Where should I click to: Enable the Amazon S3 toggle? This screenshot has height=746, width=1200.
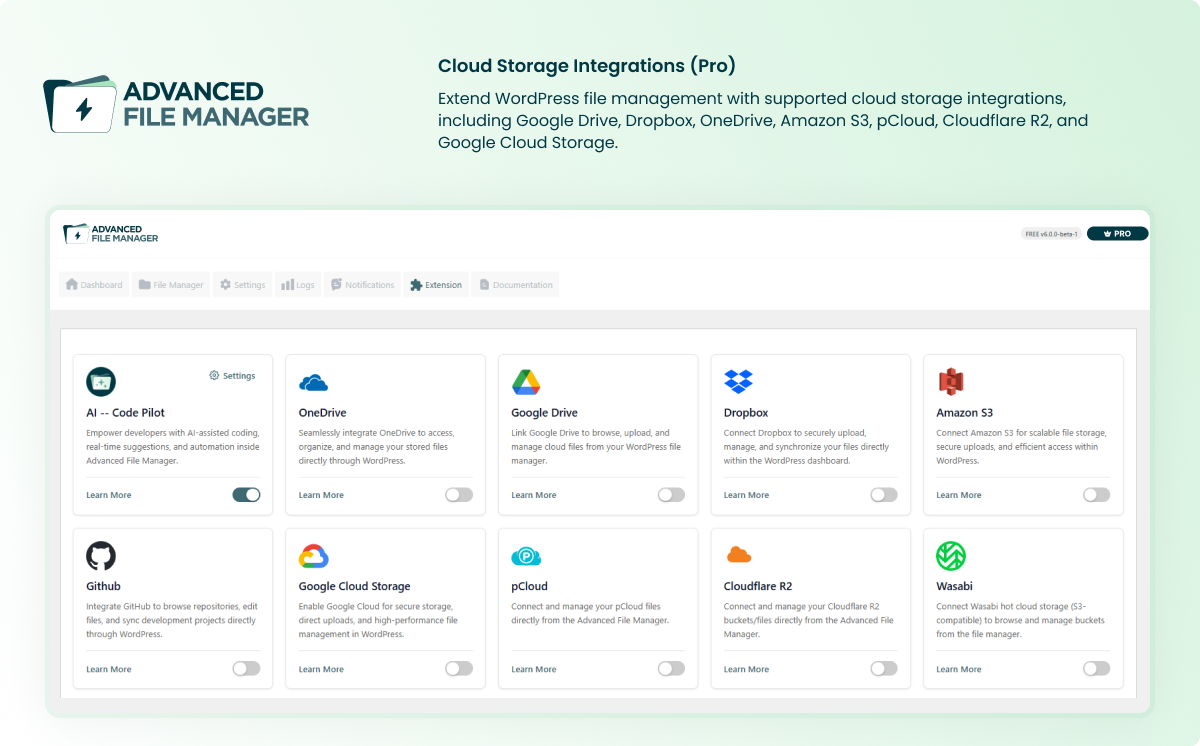tap(1096, 494)
